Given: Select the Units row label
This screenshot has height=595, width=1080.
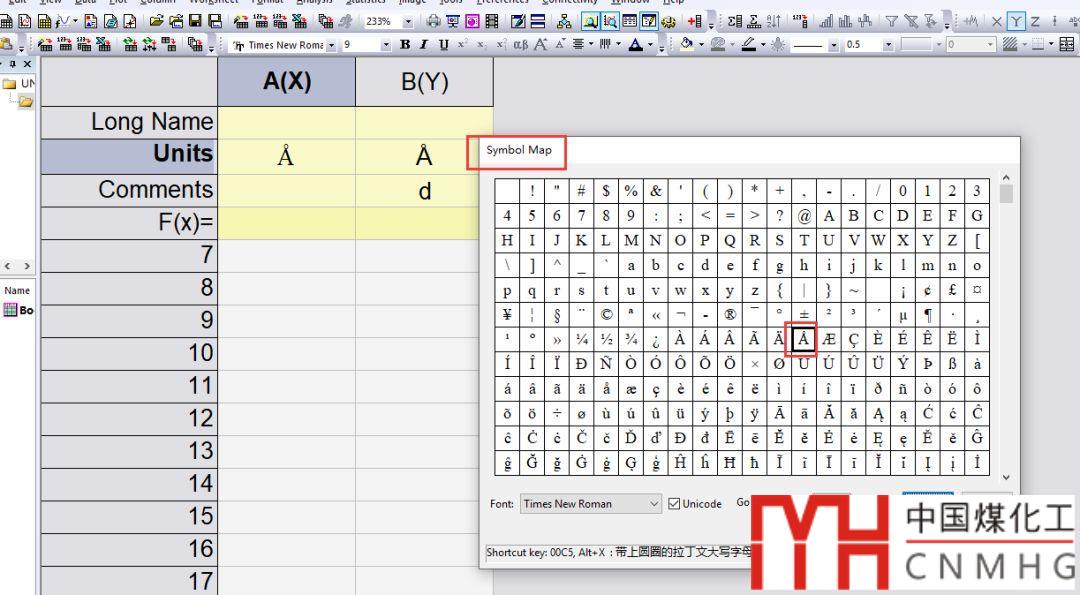Looking at the screenshot, I should (129, 156).
